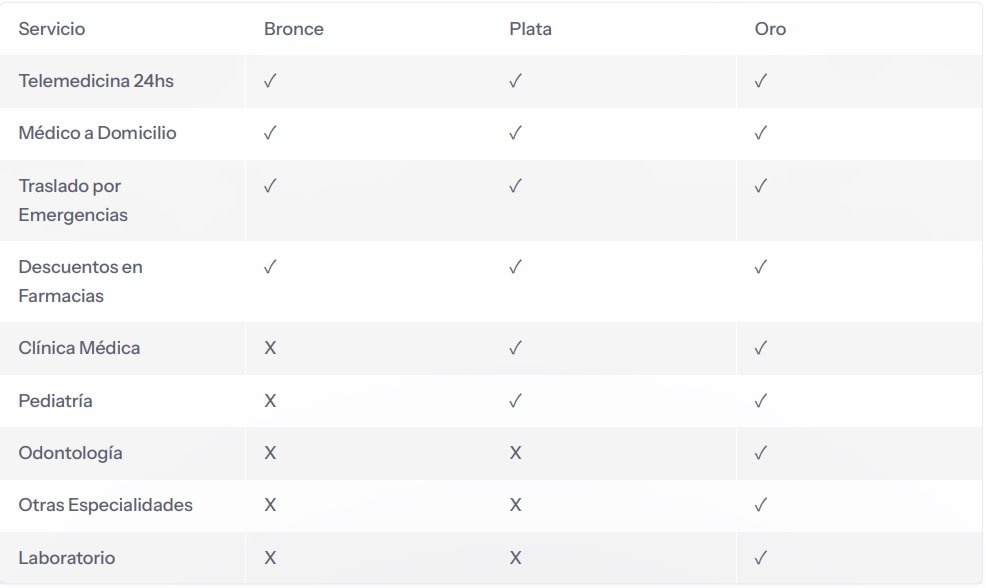This screenshot has height=588, width=986.
Task: Click the Bronce checkmark for Telemedicina 24hs
Action: [270, 81]
